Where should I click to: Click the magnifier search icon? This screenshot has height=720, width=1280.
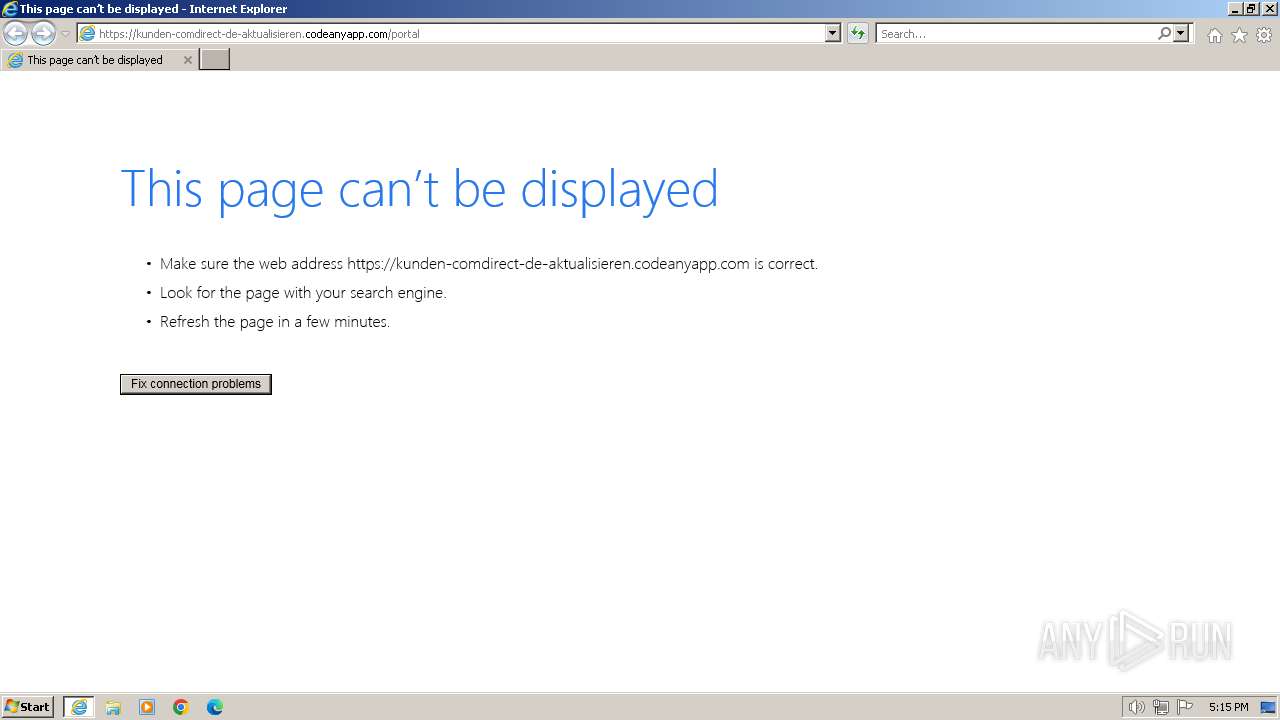tap(1164, 33)
